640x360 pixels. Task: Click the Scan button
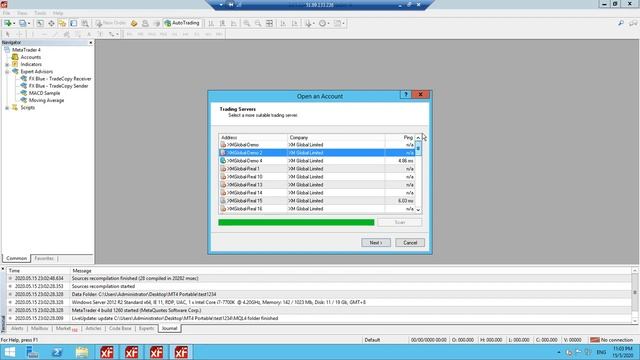tap(400, 222)
